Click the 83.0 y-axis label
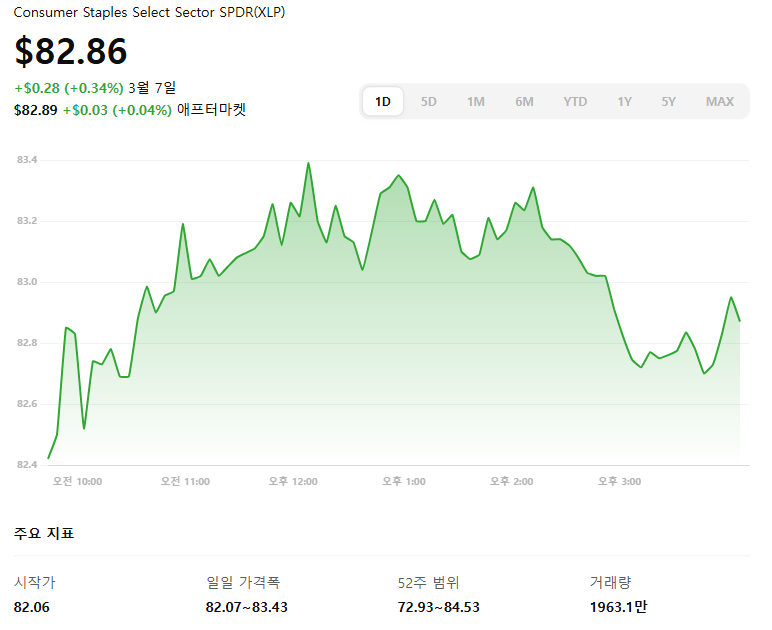 27,282
